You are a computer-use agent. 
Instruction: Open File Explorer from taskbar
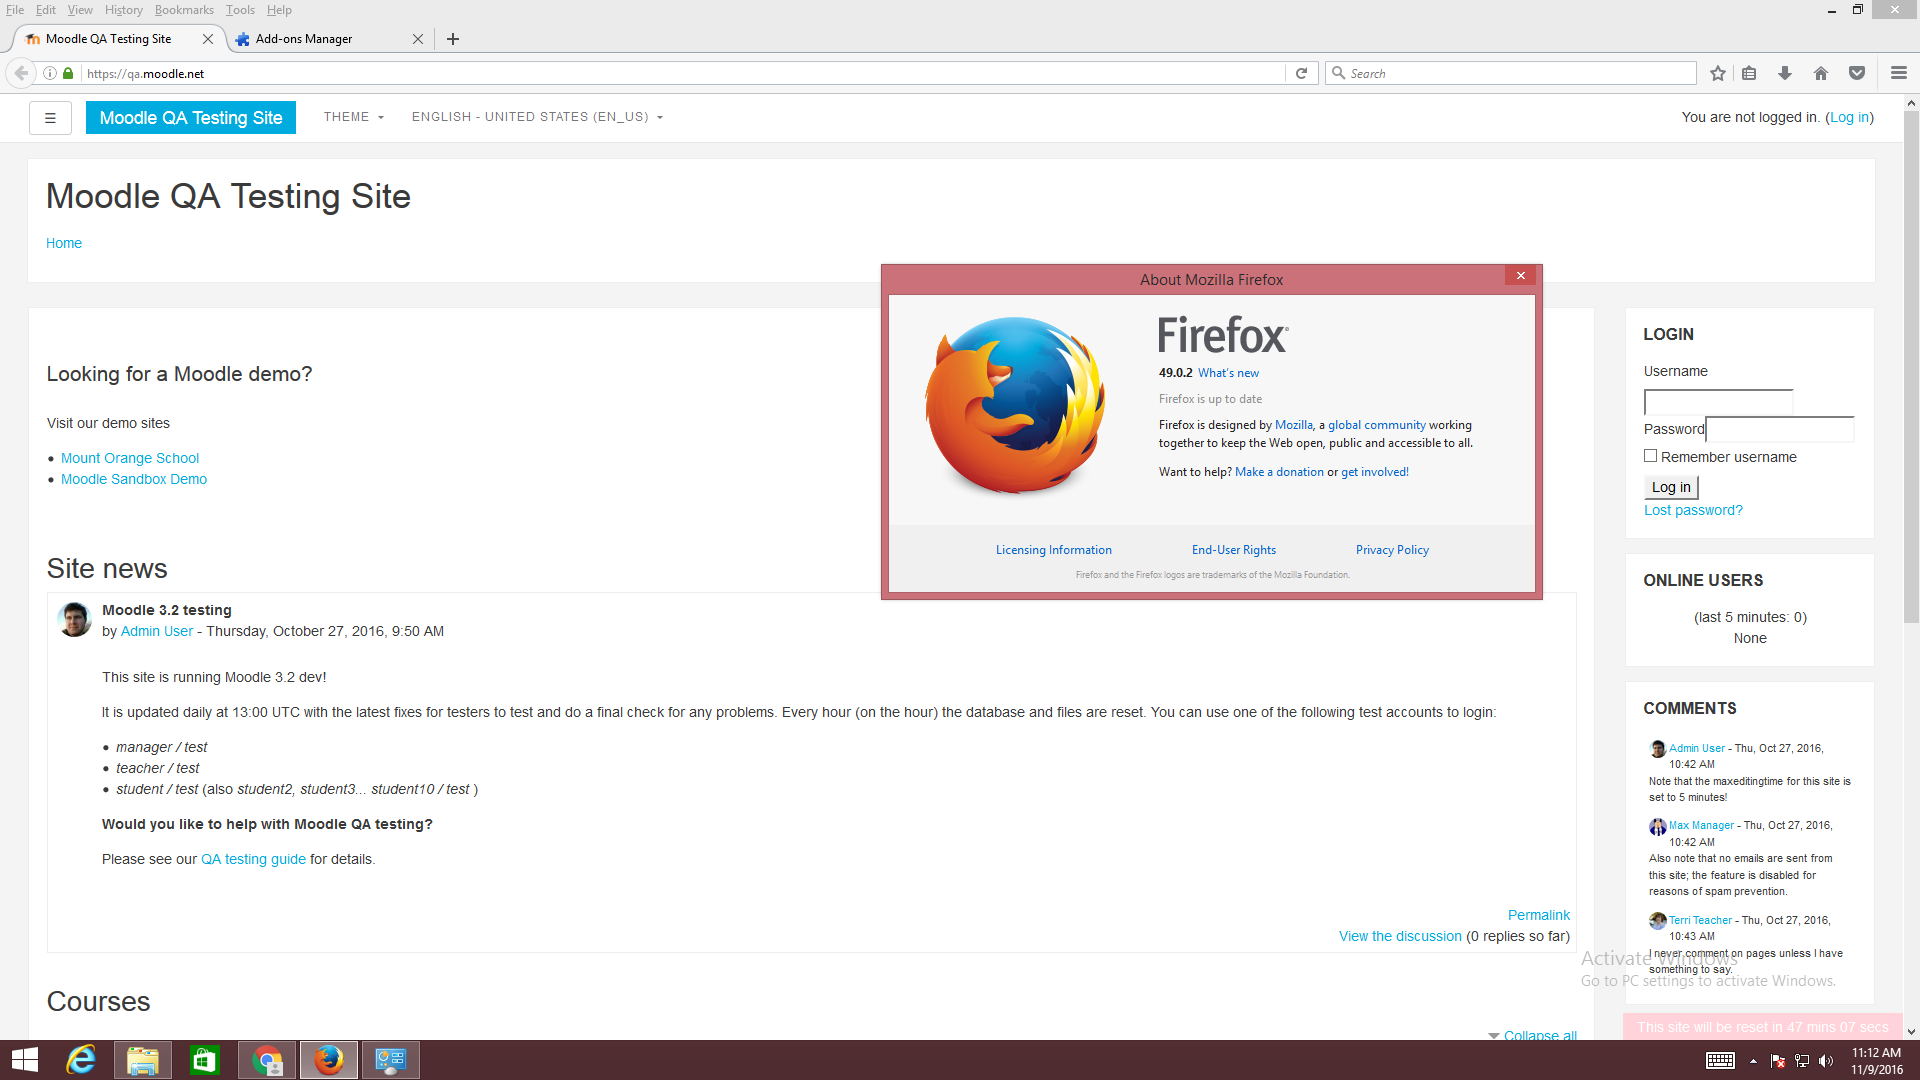pos(142,1060)
